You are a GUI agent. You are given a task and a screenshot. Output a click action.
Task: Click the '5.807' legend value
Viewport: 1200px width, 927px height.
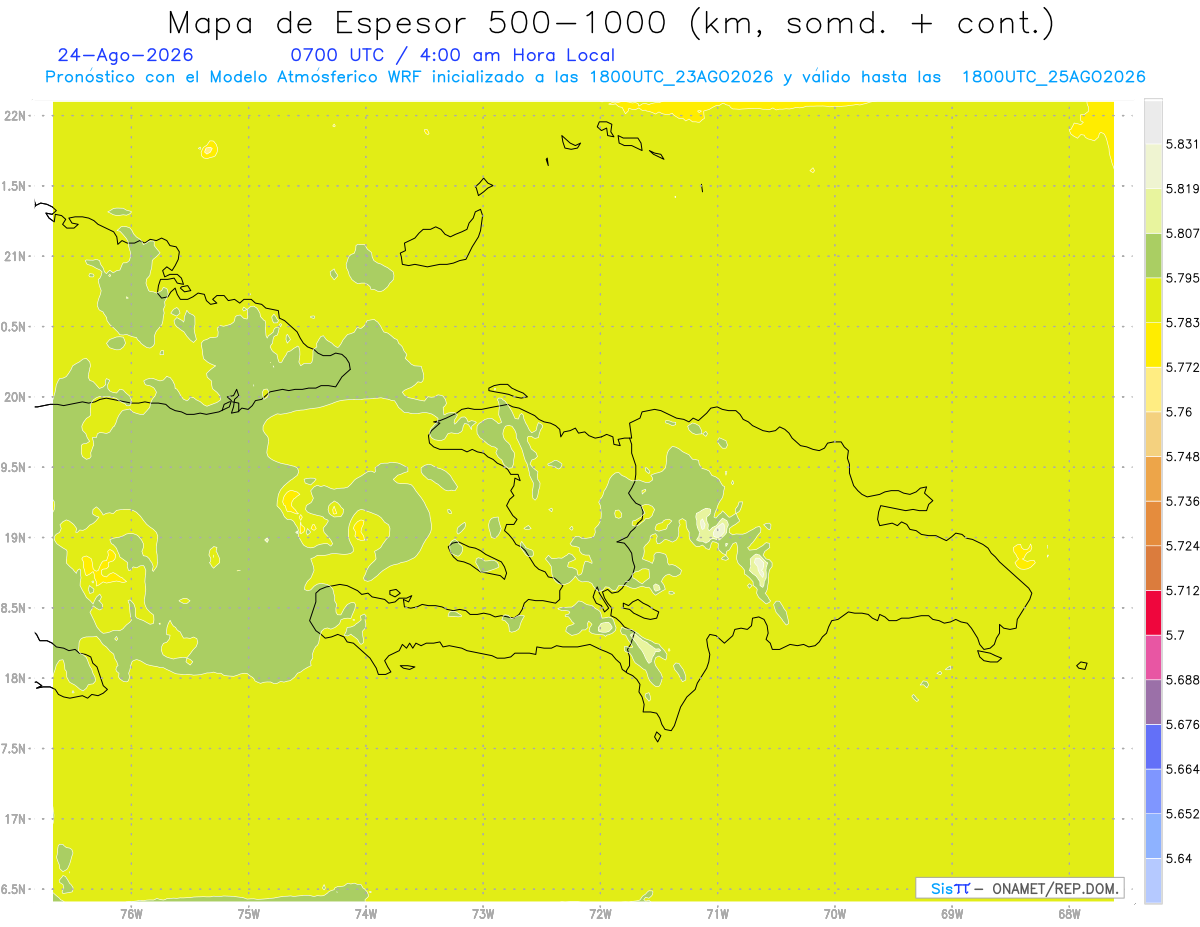pos(1183,233)
